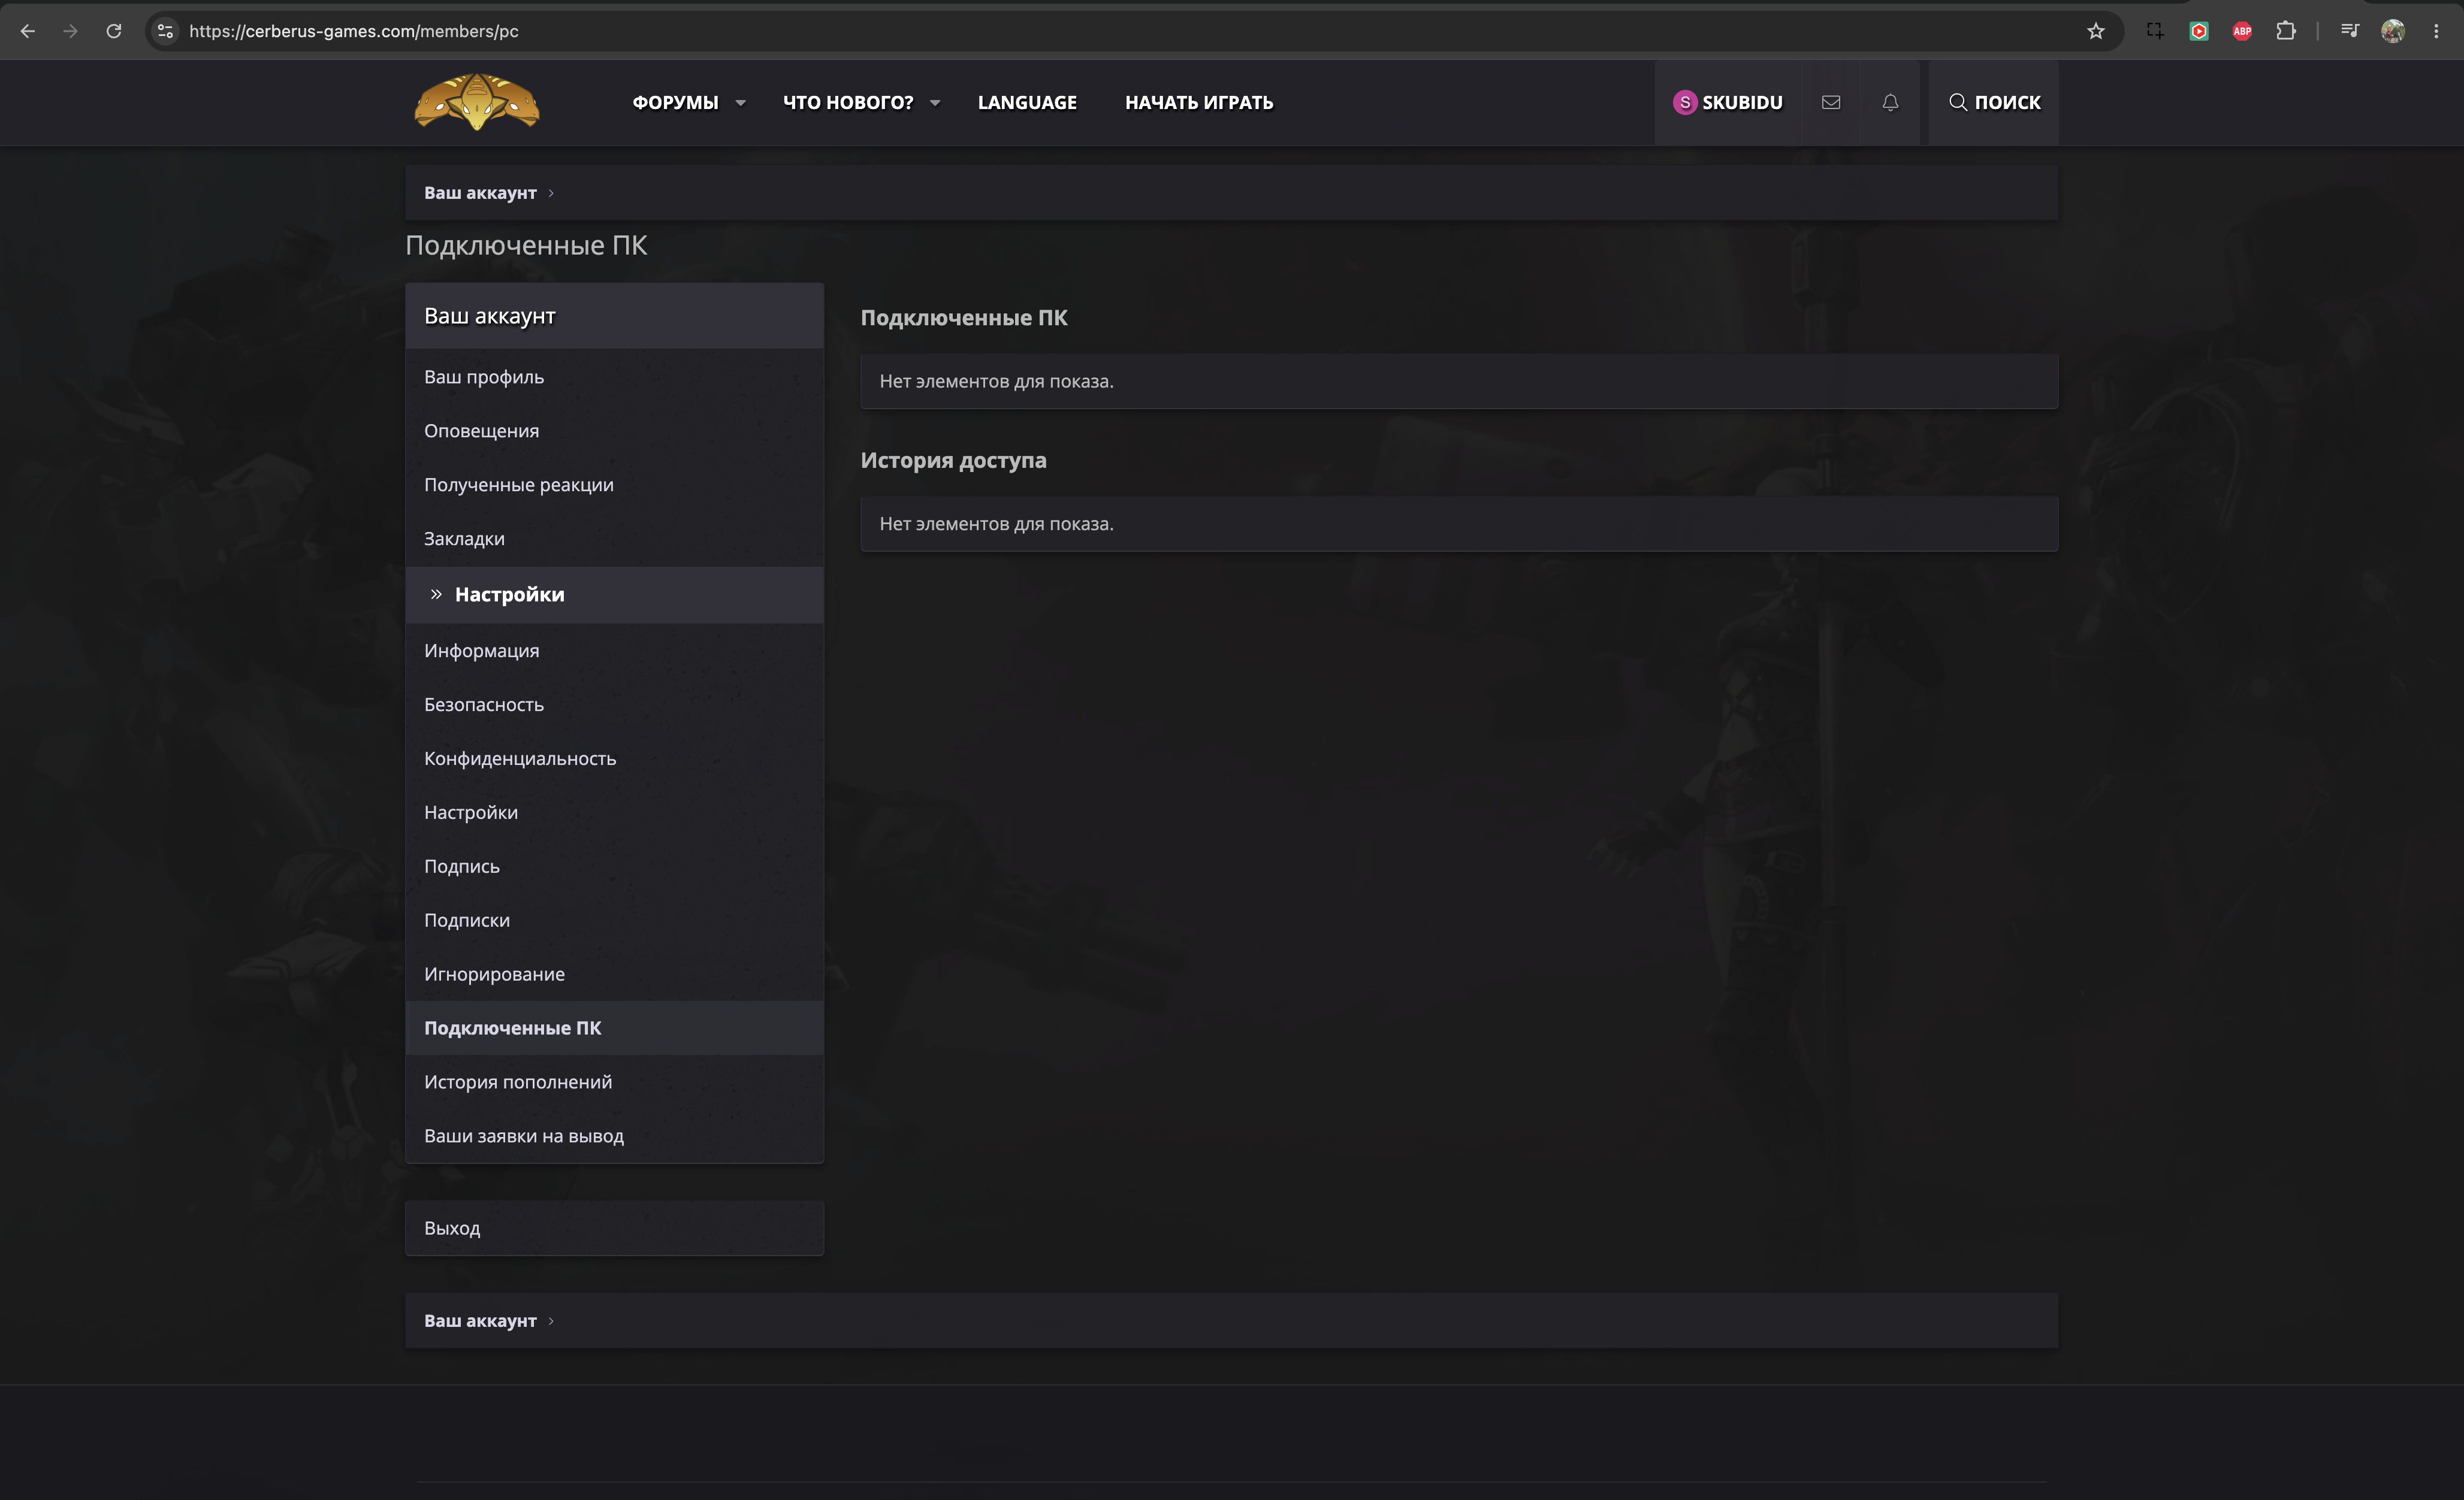
Task: Open Конфиденциальность in the sidebar
Action: pyautogui.click(x=614, y=759)
